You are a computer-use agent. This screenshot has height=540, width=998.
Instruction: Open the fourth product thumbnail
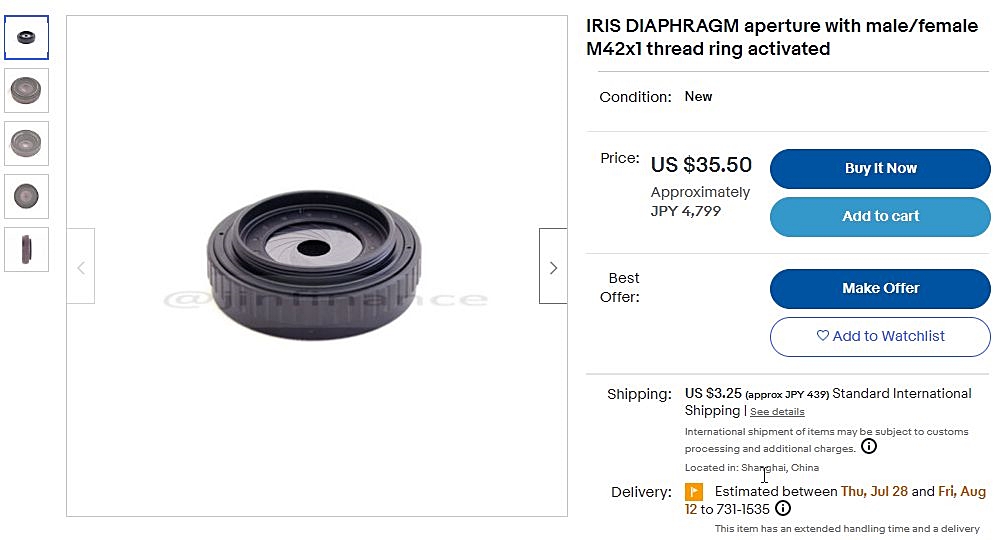[26, 196]
